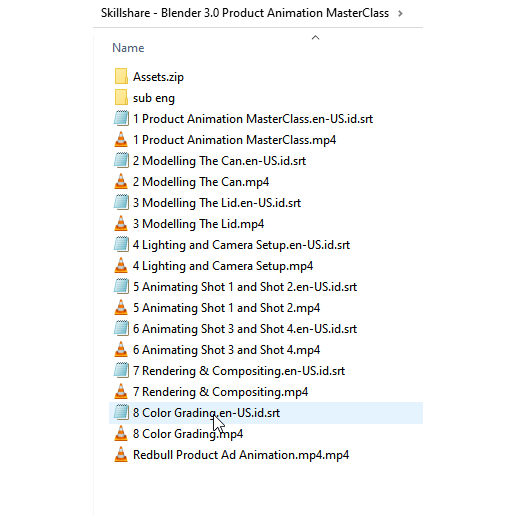
Task: Click notepad icon of 4 Lighting and Camera Setup.en-US.id.srt
Action: [121, 245]
